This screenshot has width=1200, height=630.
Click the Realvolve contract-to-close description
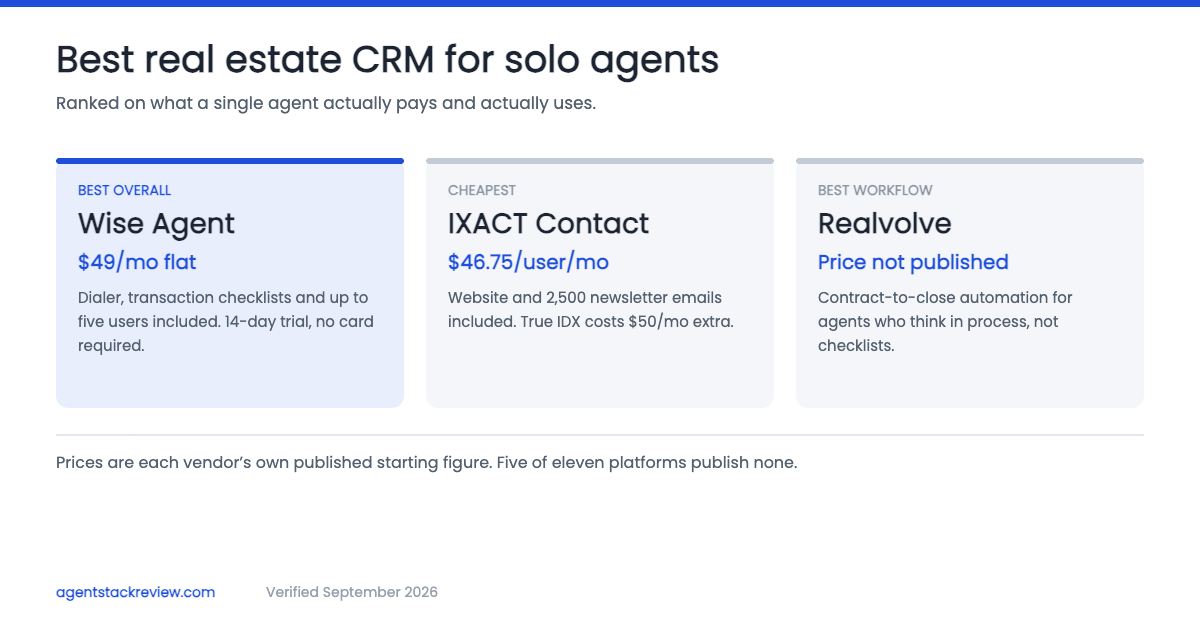tap(945, 322)
